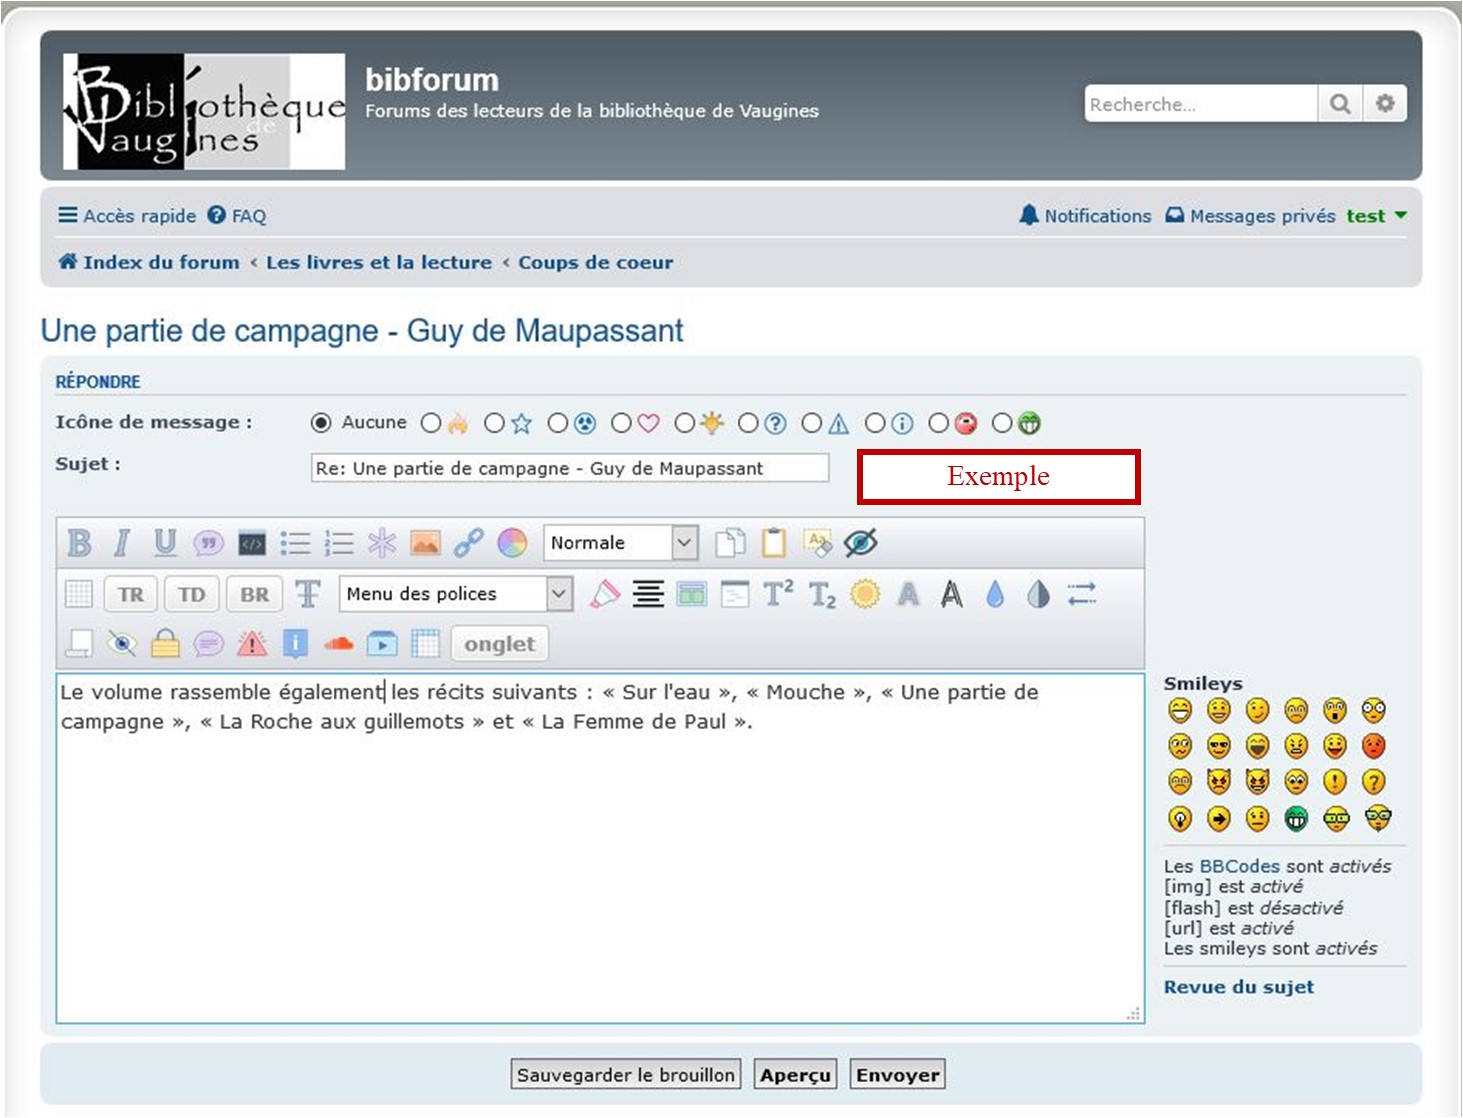
Task: Open the 'Accès rapide' menu
Action: tap(127, 216)
